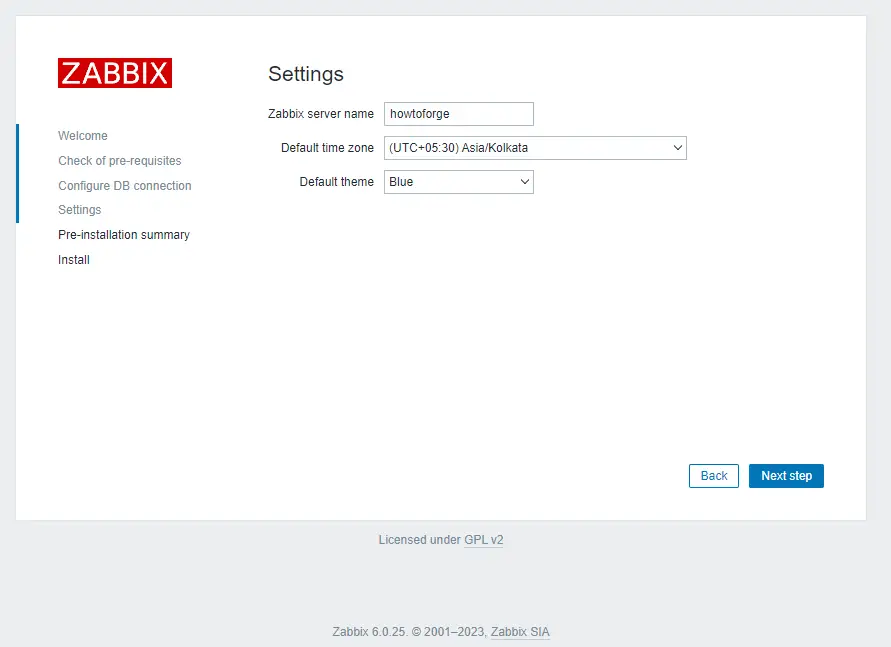Click the Zabbix server name input field

coord(458,113)
